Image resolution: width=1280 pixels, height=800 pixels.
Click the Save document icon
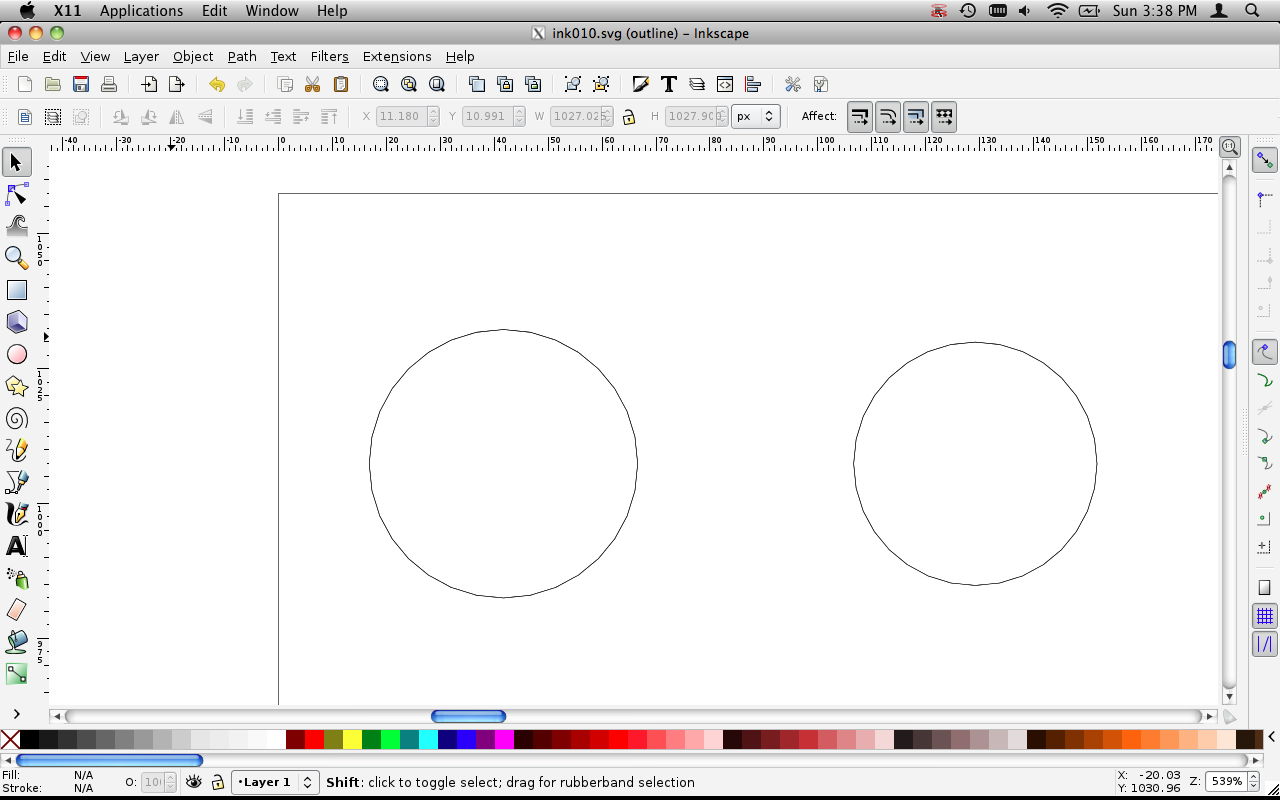pos(81,84)
